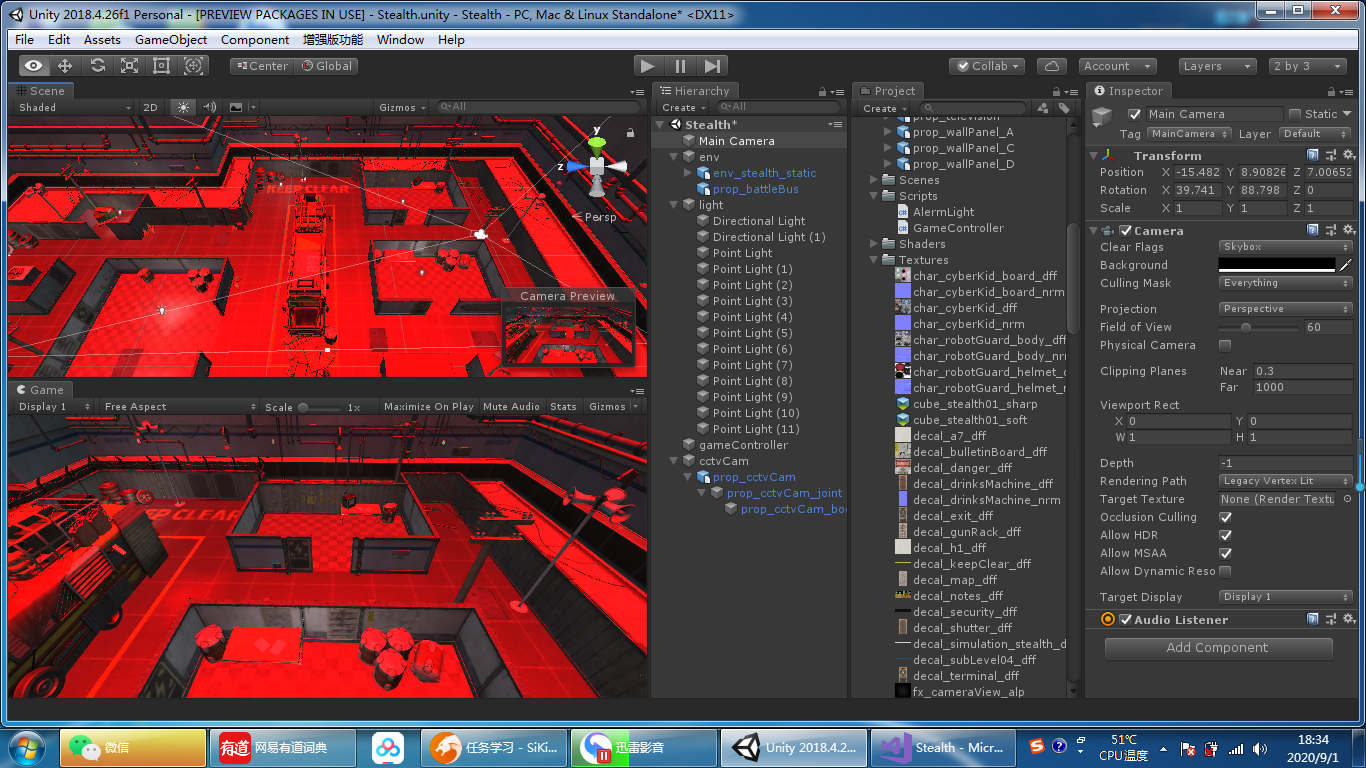Toggle Maximize On Play button
Viewport: 1366px width, 768px height.
click(428, 407)
